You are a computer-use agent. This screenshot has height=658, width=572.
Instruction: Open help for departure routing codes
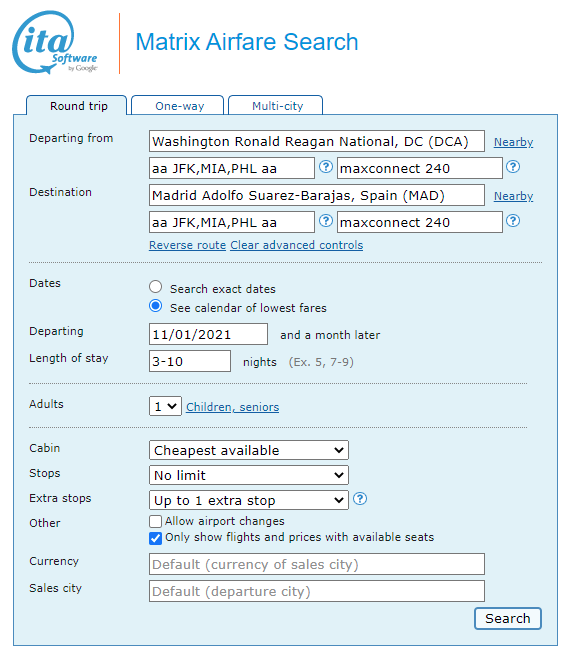point(326,167)
